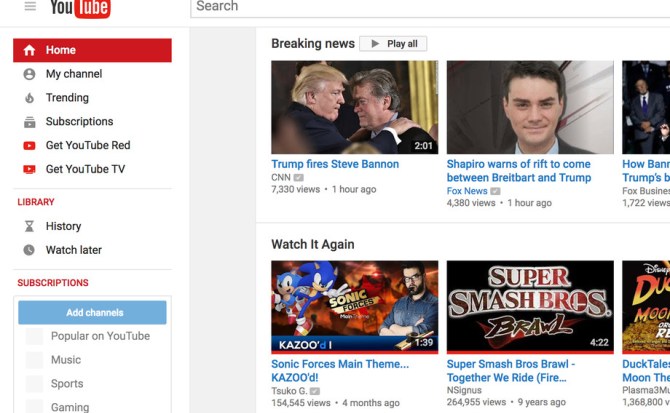Click '4,380 views • 1 hour ago' text
Viewport: 670px width, 413px height.
tap(499, 203)
